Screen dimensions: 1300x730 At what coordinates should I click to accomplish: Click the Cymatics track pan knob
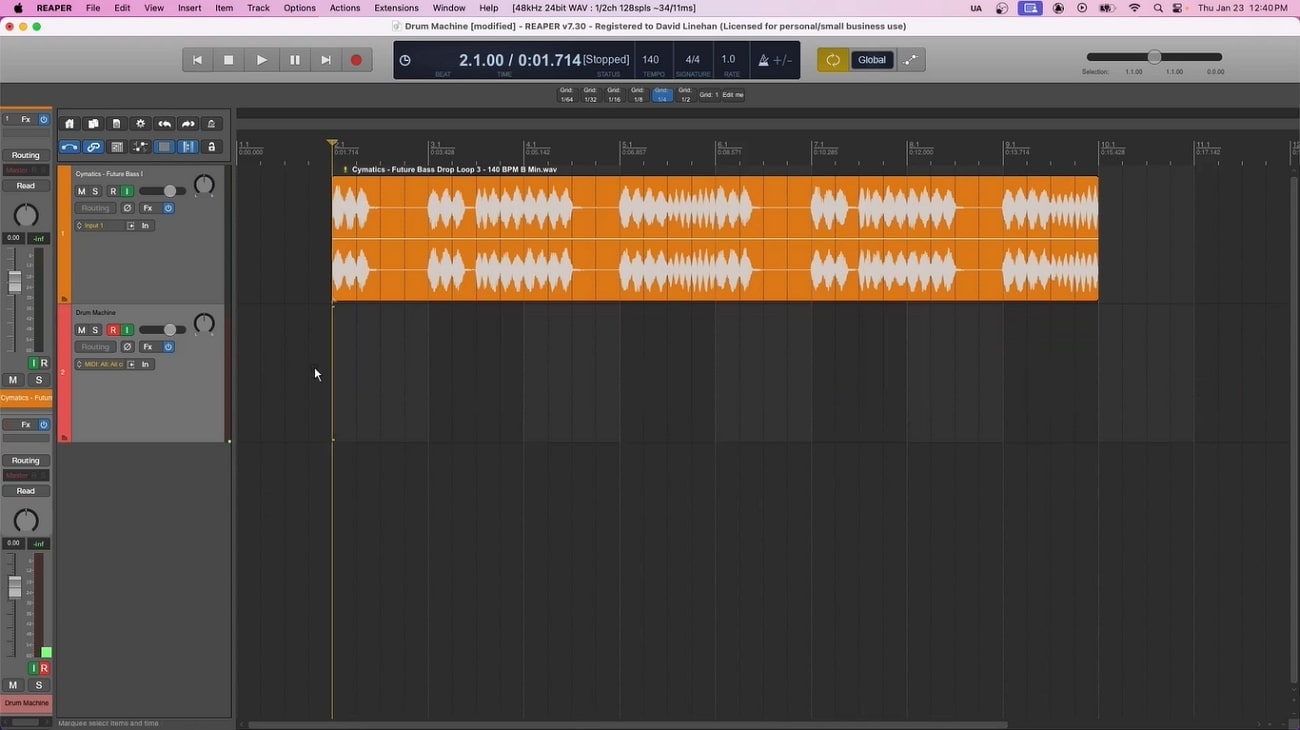pyautogui.click(x=204, y=185)
